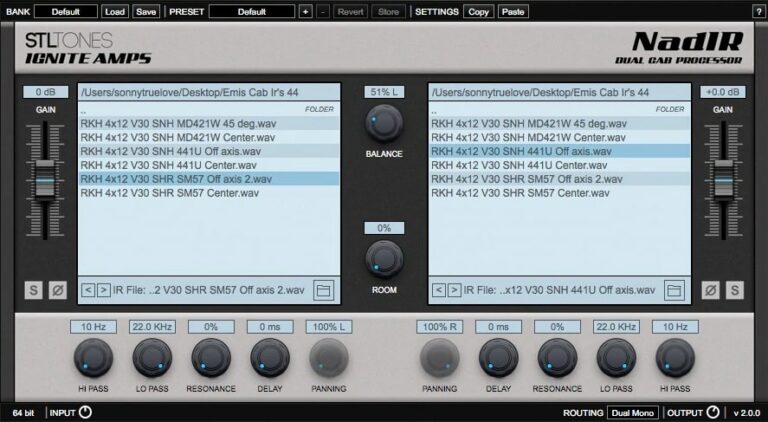This screenshot has width=768, height=422.
Task: Select SM57 Off axis 2.wav in left list
Action: (x=209, y=179)
